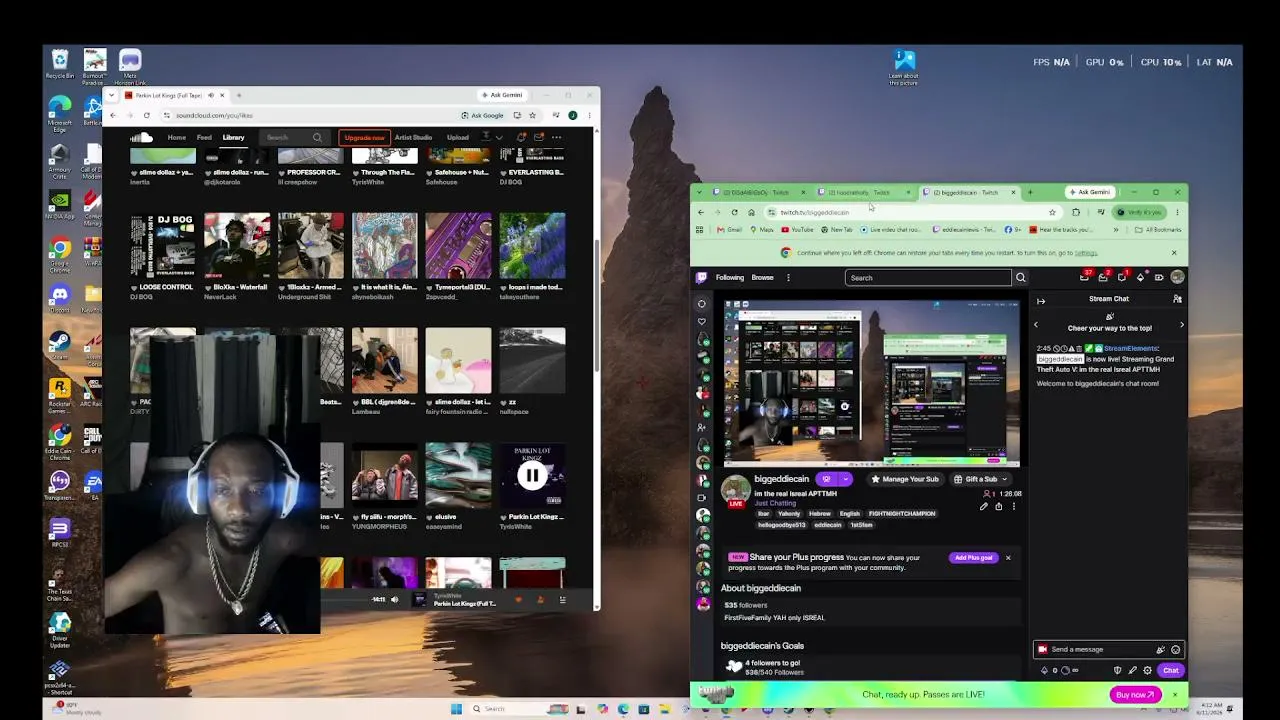Open the Recycle Bin on the desktop
Image resolution: width=1280 pixels, height=720 pixels.
point(60,64)
